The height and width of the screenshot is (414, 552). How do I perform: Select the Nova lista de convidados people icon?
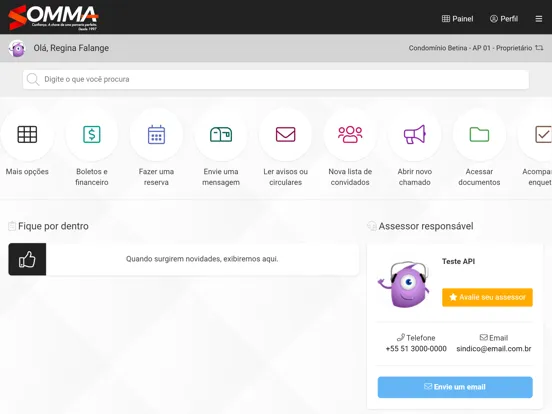[350, 134]
